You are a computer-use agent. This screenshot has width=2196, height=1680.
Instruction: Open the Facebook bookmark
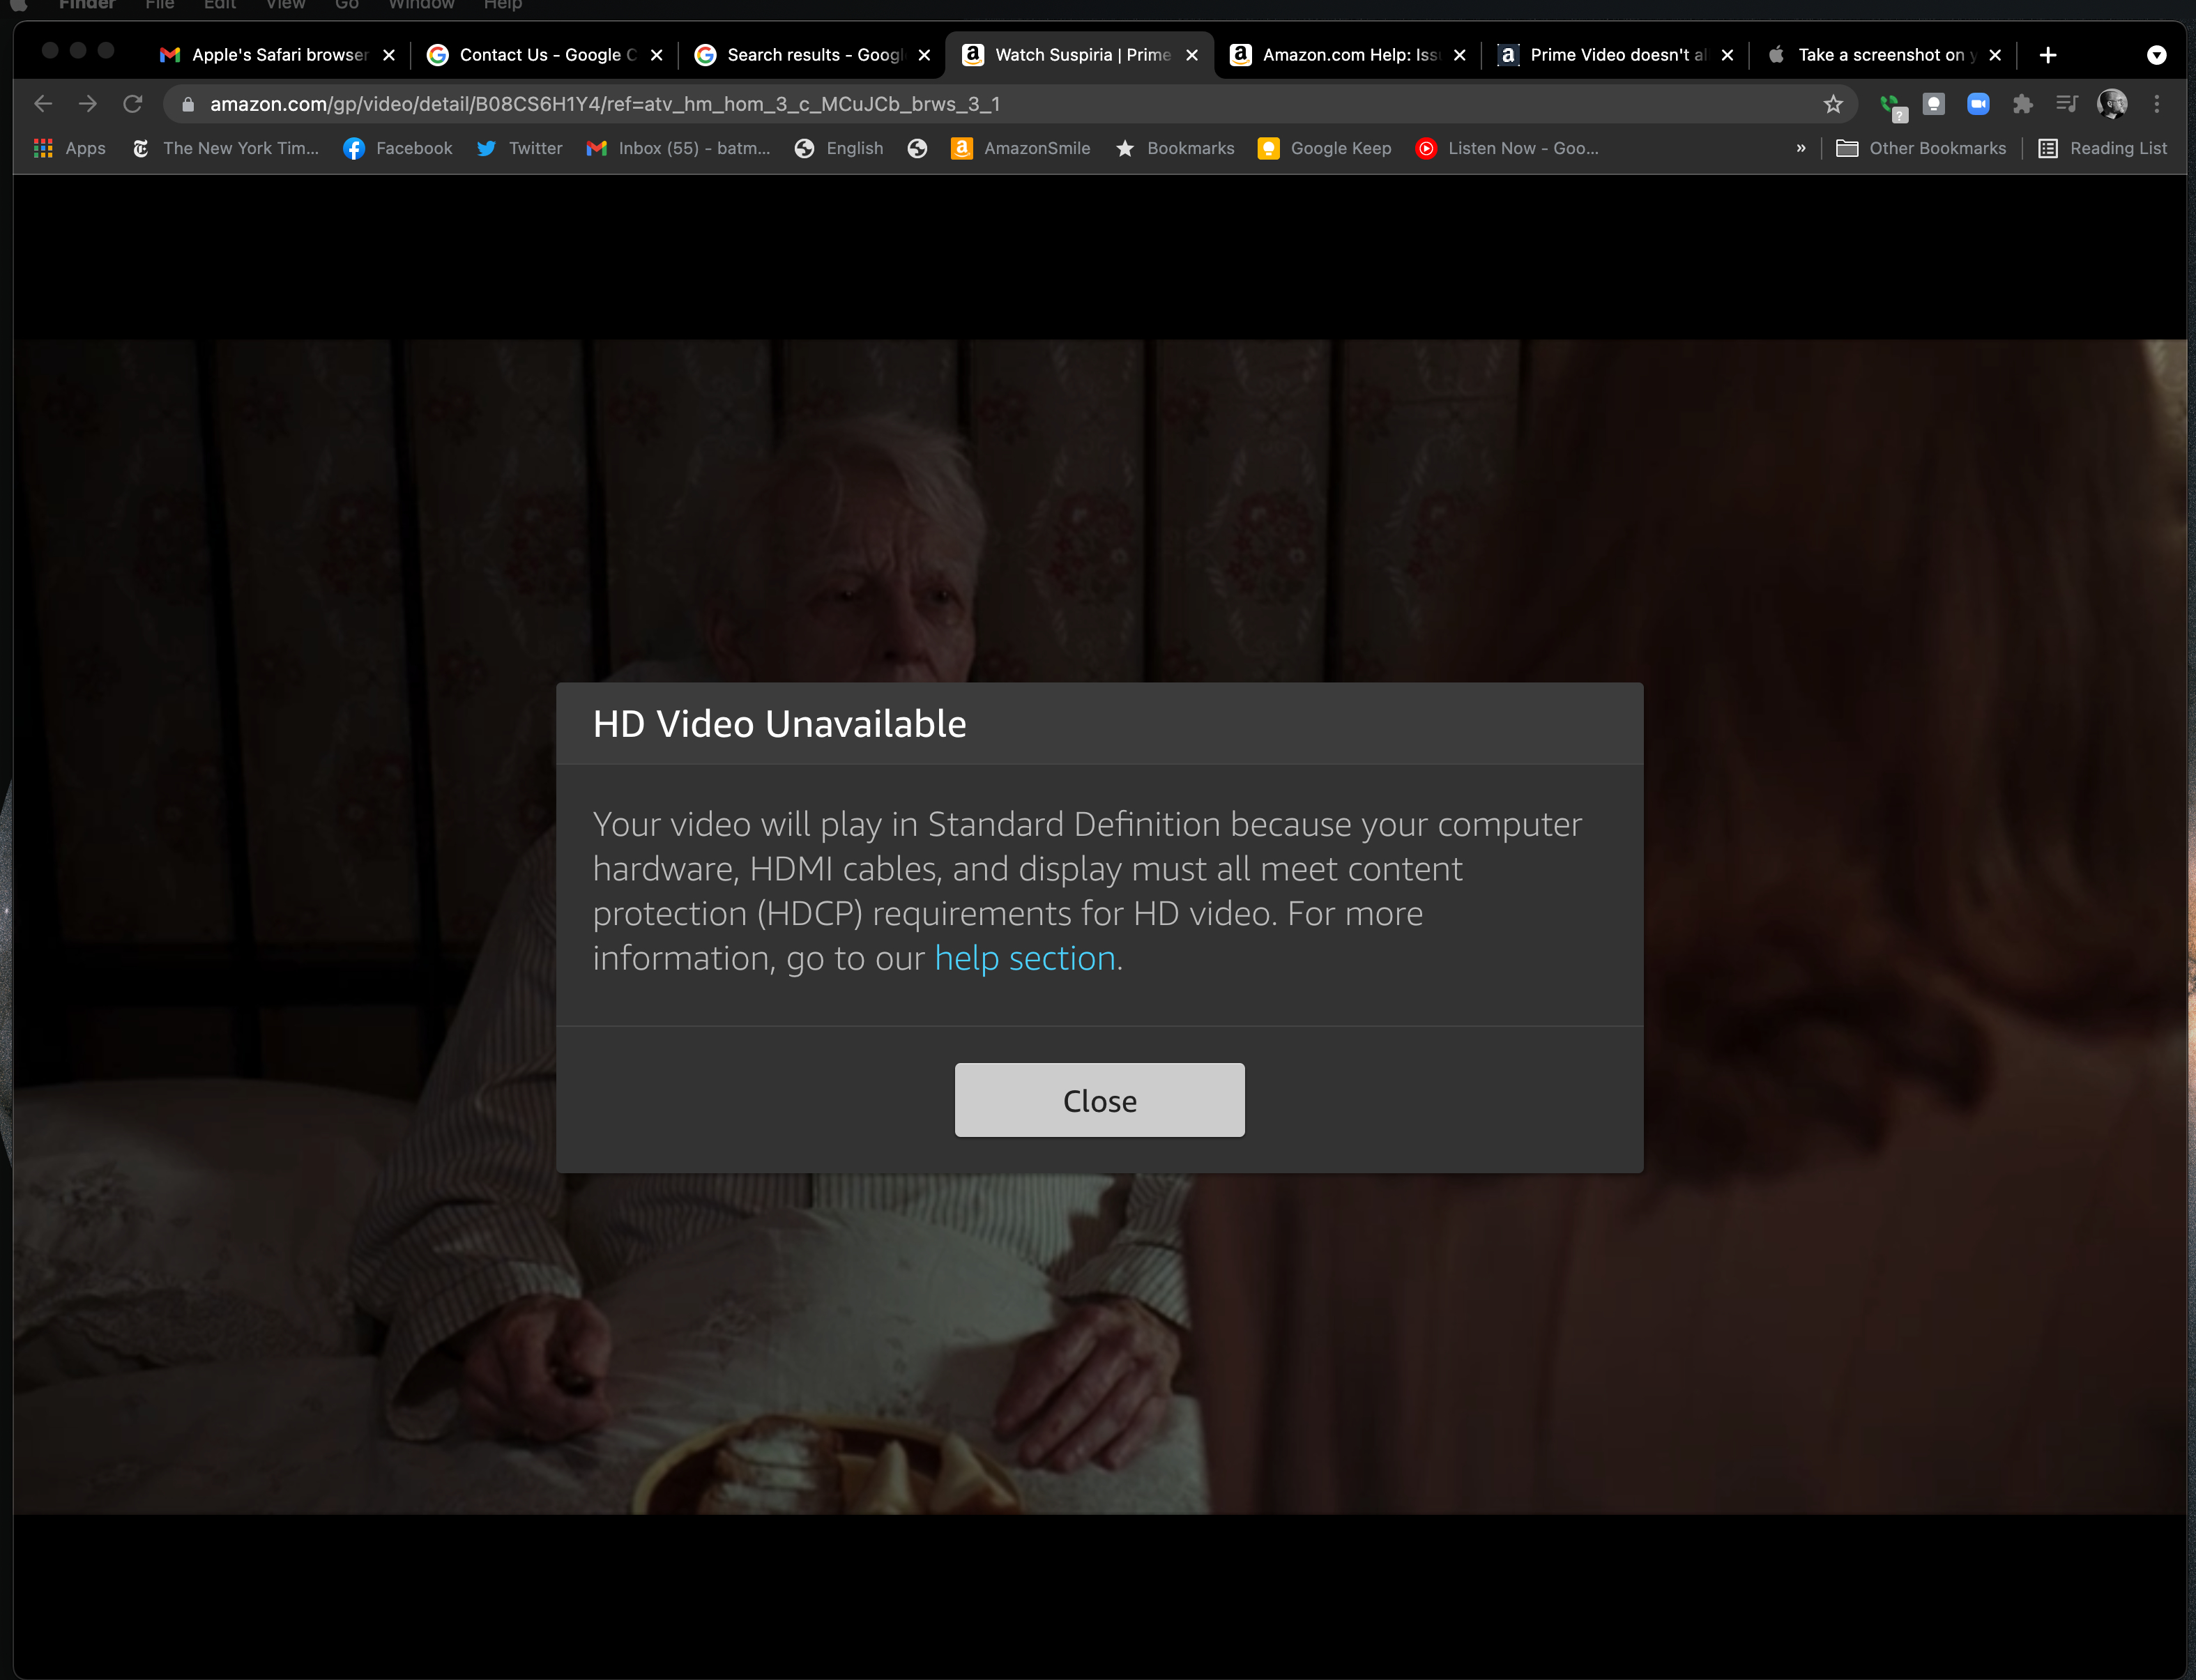pyautogui.click(x=398, y=148)
